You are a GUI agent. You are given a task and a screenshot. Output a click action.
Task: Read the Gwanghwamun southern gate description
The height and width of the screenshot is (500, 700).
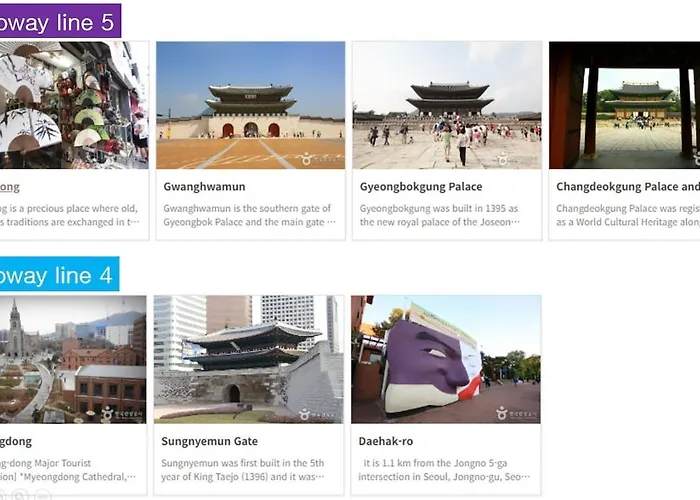[x=250, y=215]
